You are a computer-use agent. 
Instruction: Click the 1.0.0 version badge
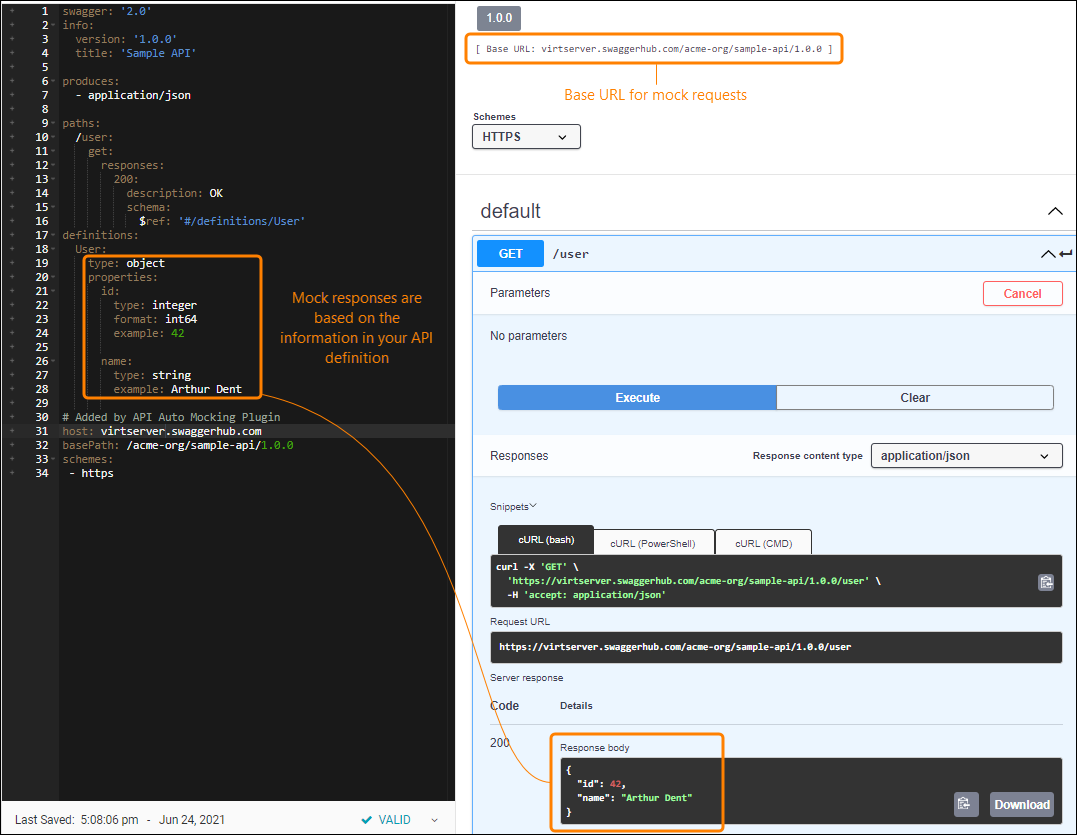[x=498, y=18]
